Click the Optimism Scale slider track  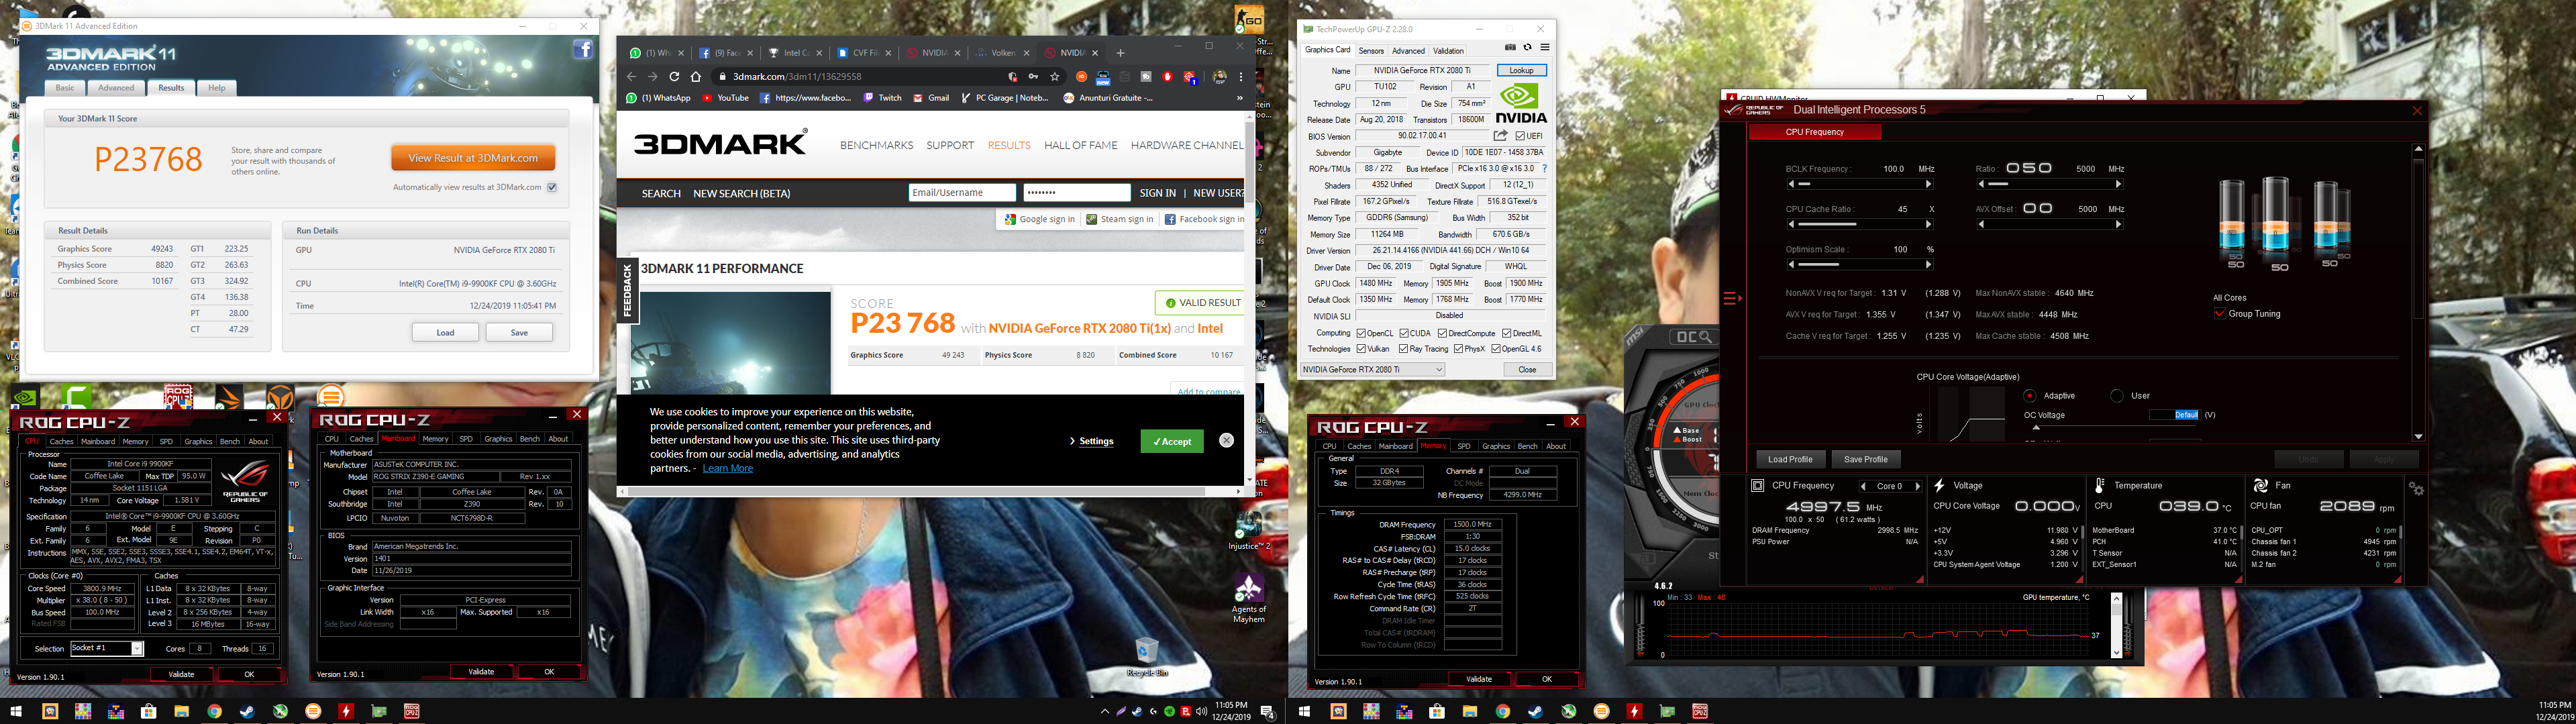click(x=1859, y=265)
